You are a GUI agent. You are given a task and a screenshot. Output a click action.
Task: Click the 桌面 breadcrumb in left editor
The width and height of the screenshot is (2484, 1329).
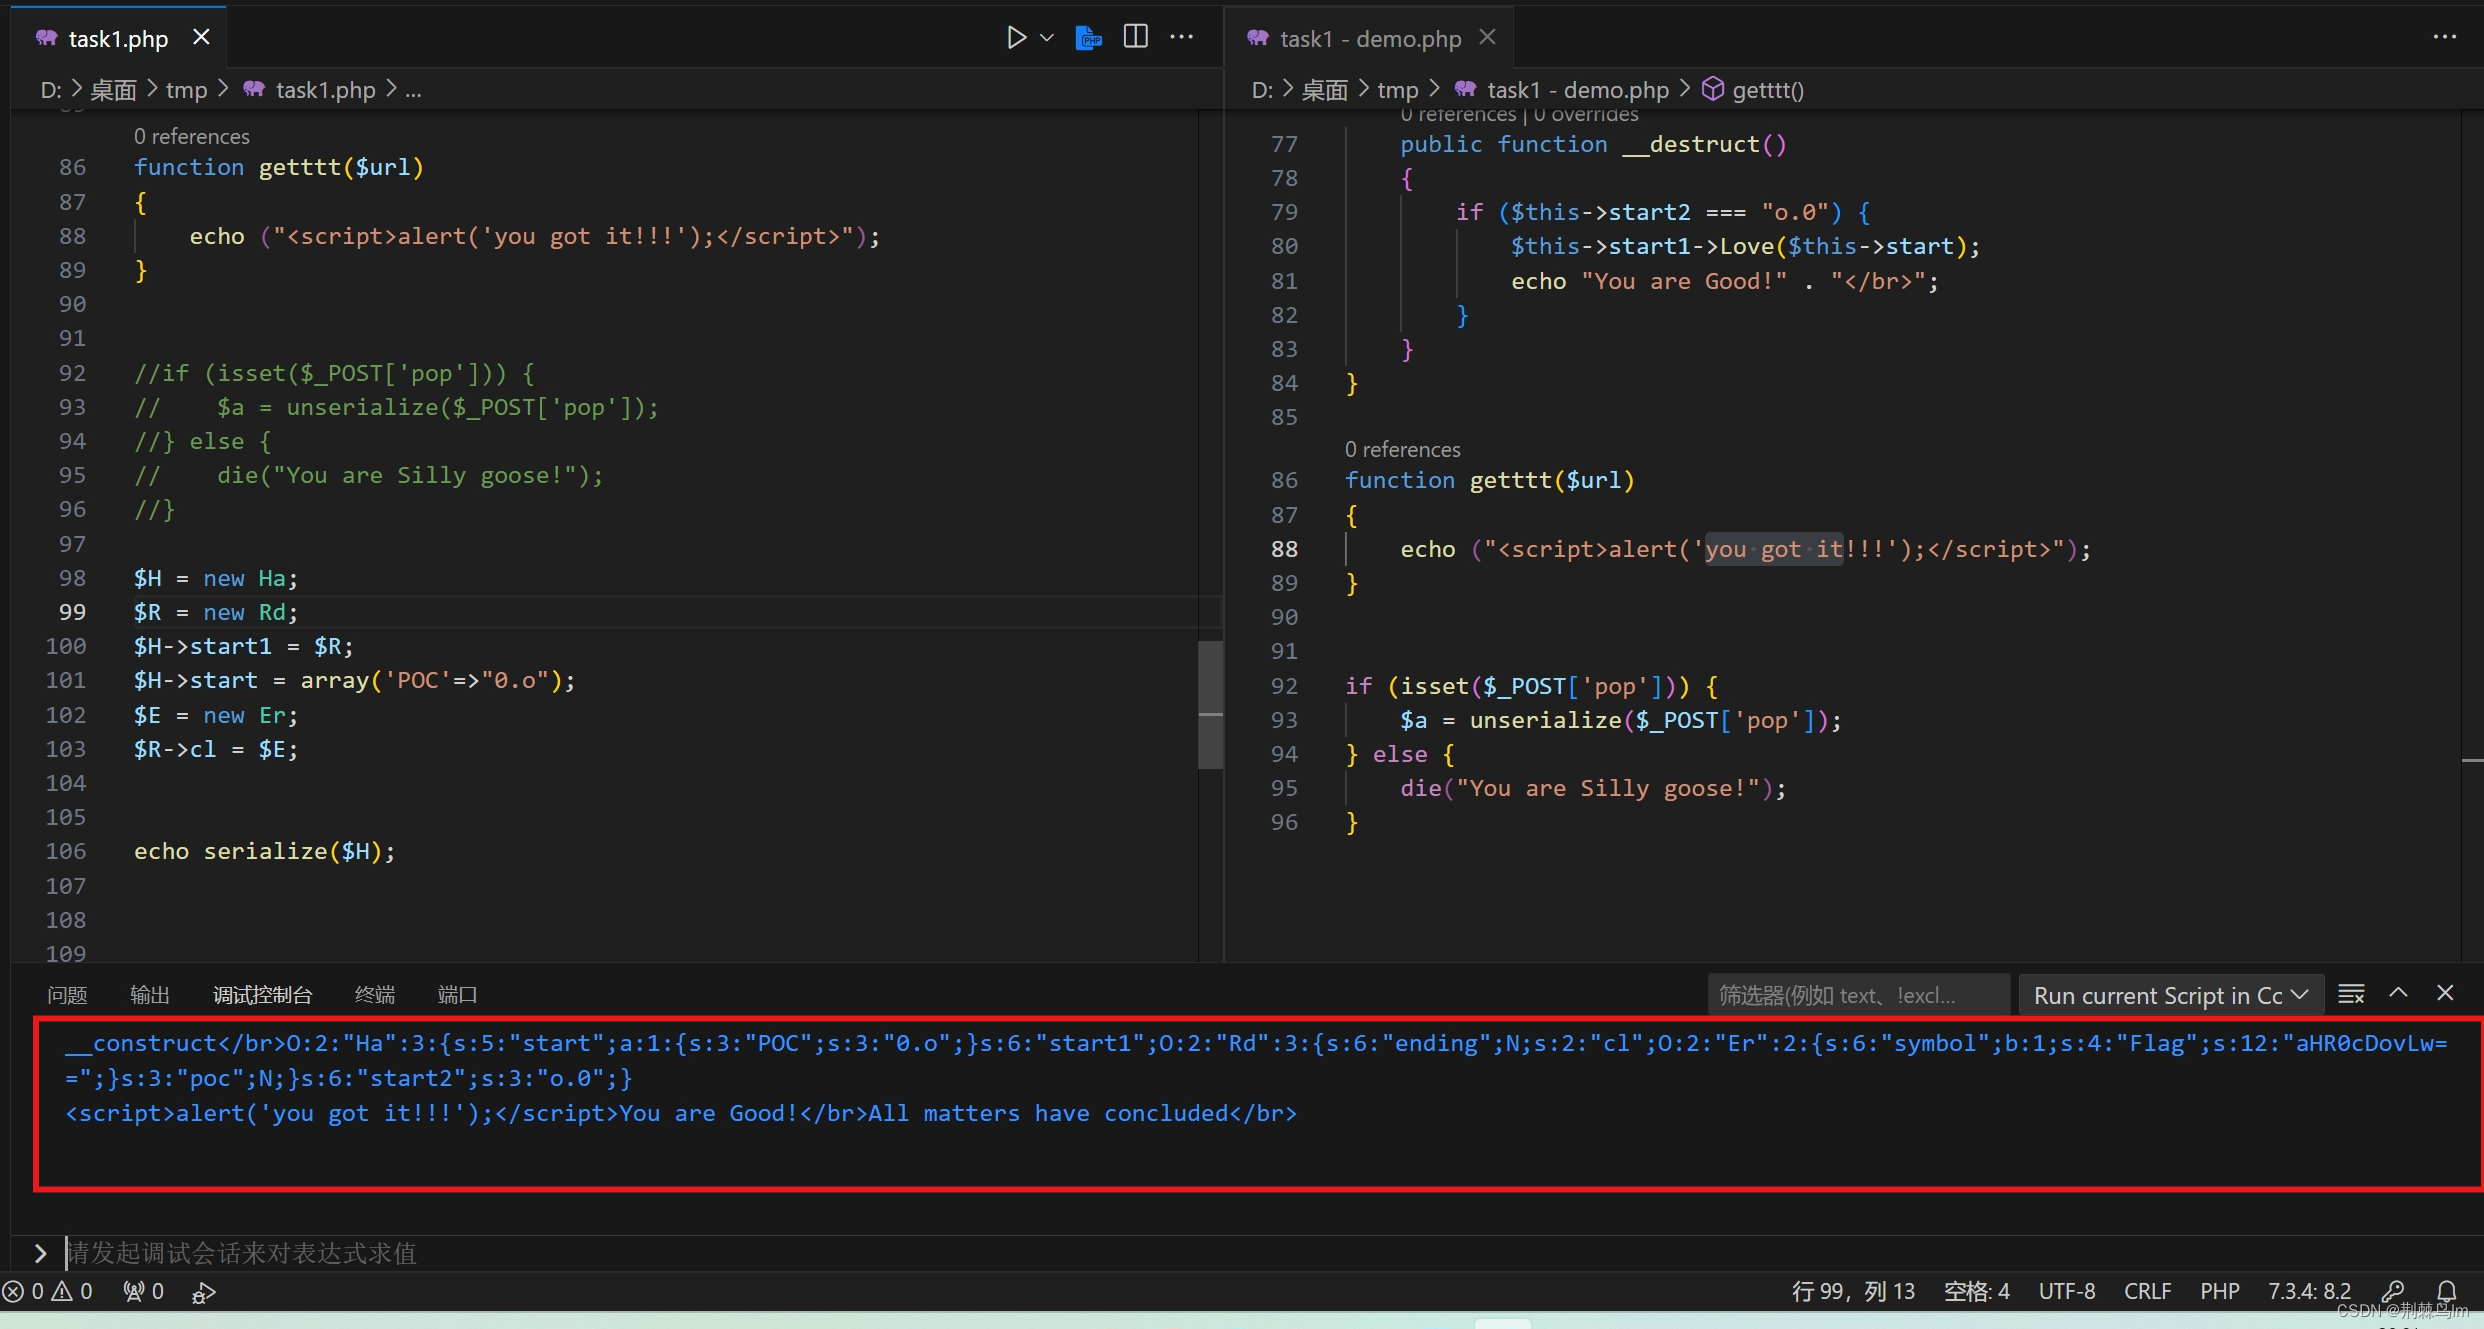(x=113, y=90)
